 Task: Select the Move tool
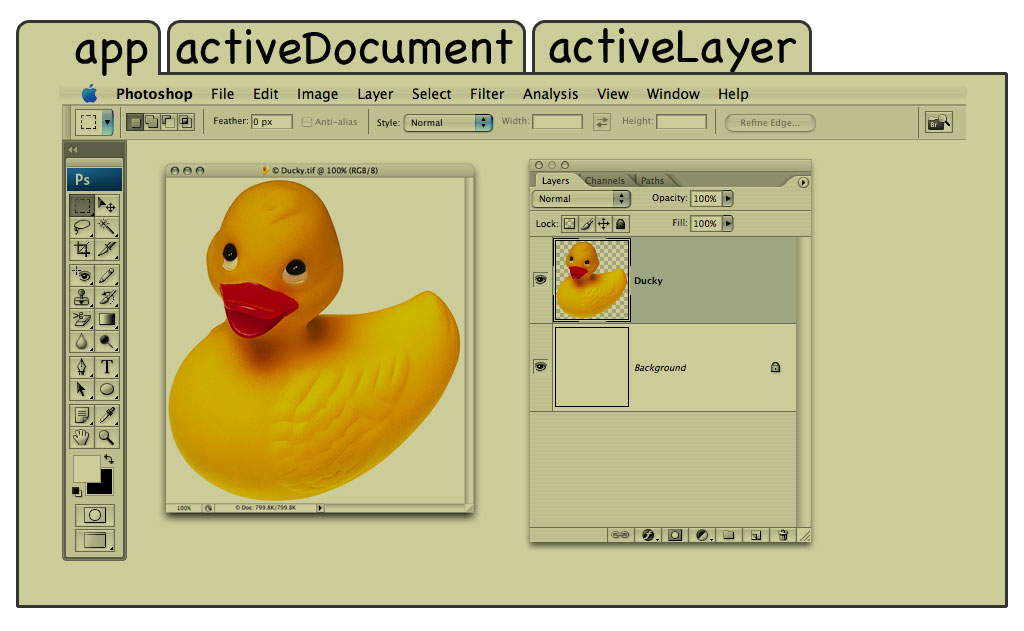coord(106,206)
